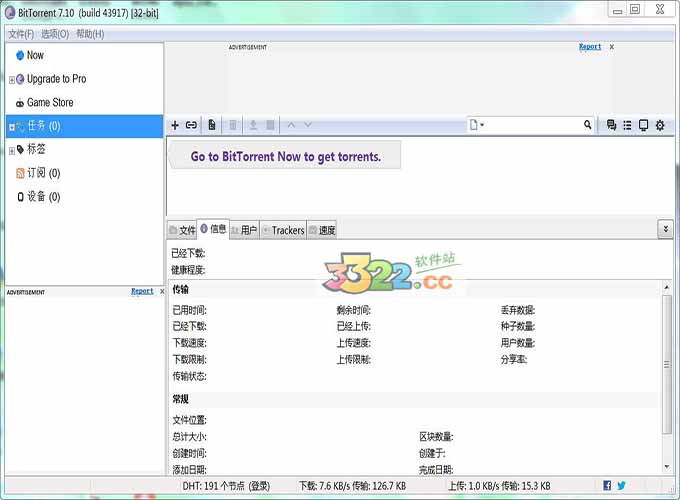The height and width of the screenshot is (500, 680).
Task: Click the 常规 section header
Action: click(180, 399)
